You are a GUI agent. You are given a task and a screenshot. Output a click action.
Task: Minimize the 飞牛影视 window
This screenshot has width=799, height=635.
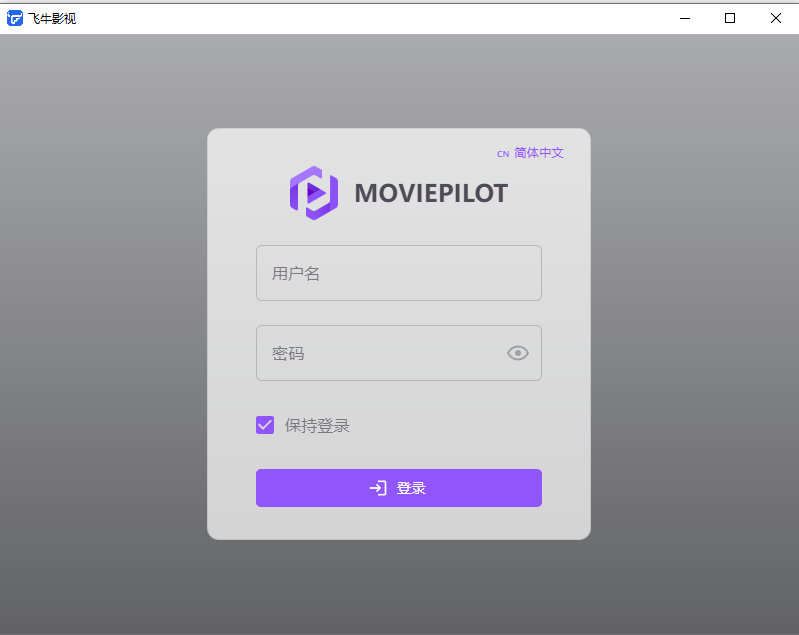pyautogui.click(x=685, y=18)
